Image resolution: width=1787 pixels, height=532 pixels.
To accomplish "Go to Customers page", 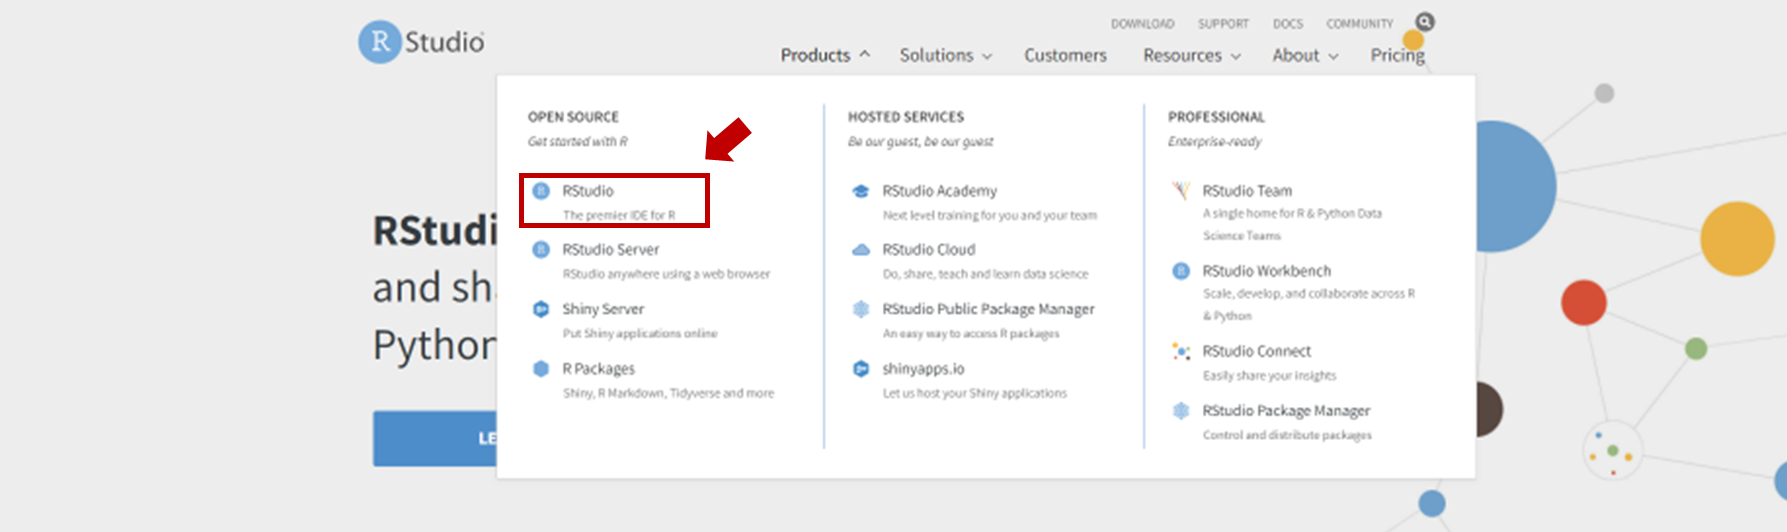I will (1065, 55).
